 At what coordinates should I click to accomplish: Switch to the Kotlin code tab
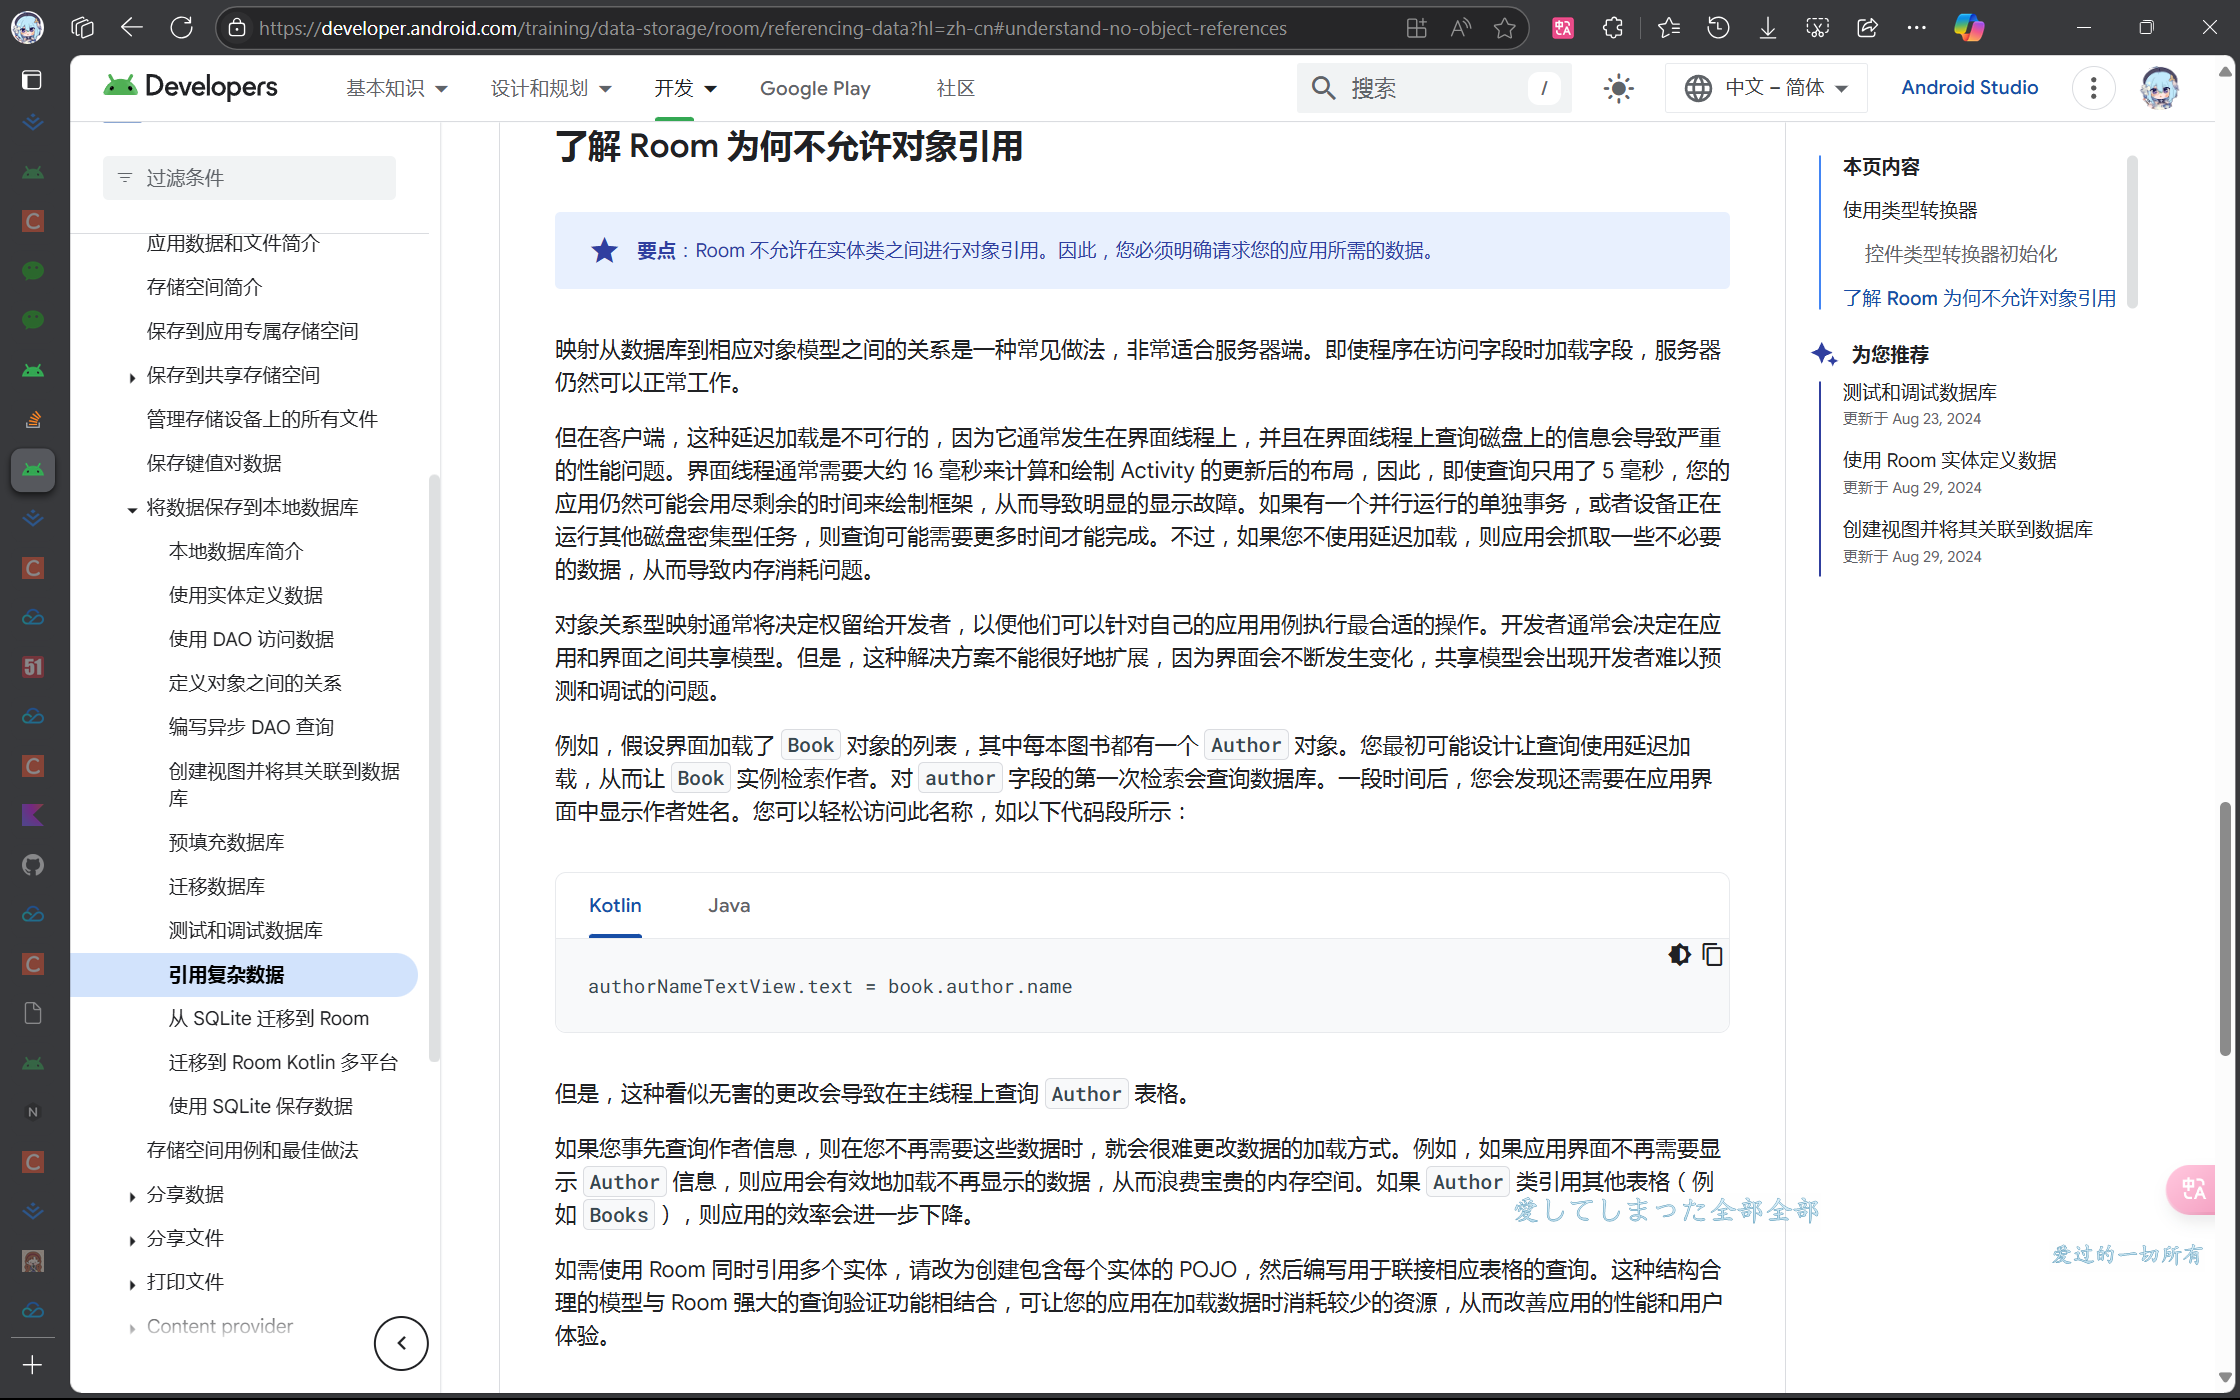point(615,905)
